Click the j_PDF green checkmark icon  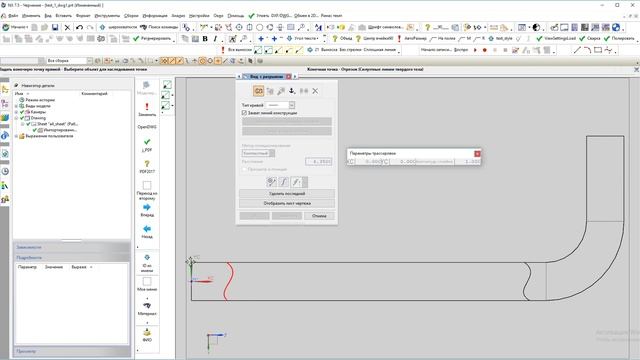147,142
